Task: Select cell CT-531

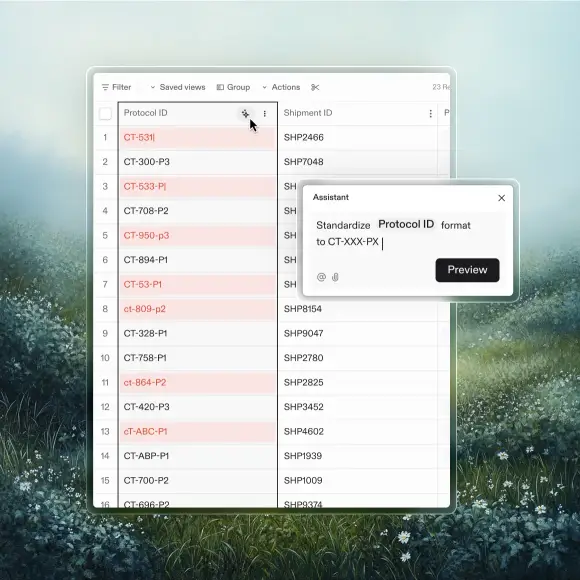Action: [x=198, y=138]
